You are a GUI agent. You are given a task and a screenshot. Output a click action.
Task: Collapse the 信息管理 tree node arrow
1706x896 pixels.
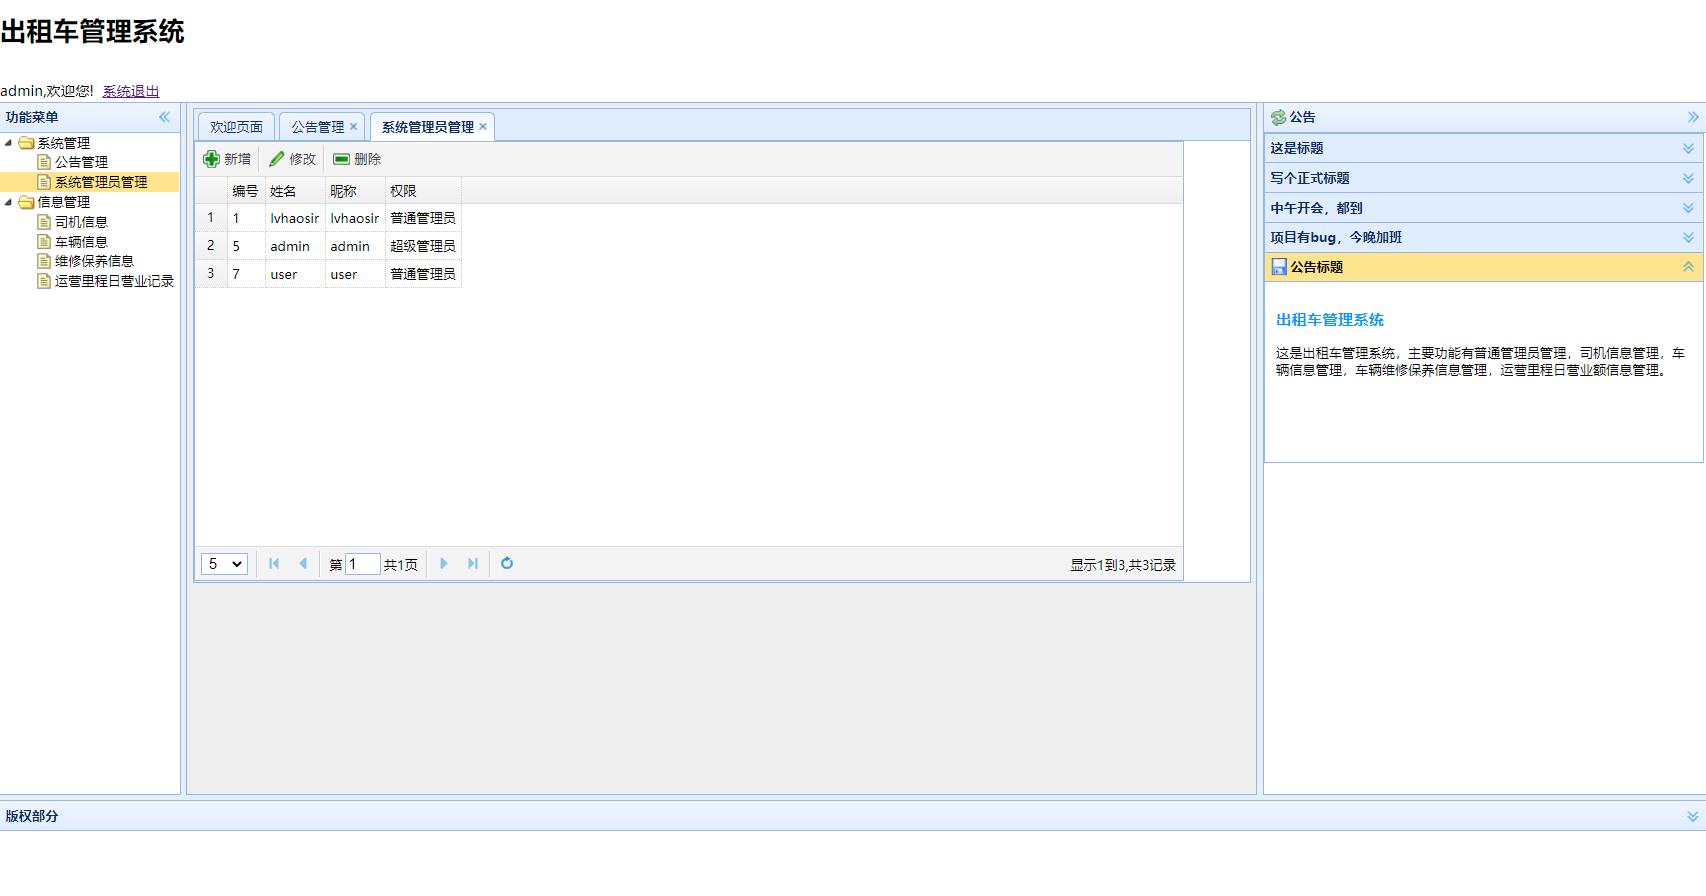(x=9, y=202)
